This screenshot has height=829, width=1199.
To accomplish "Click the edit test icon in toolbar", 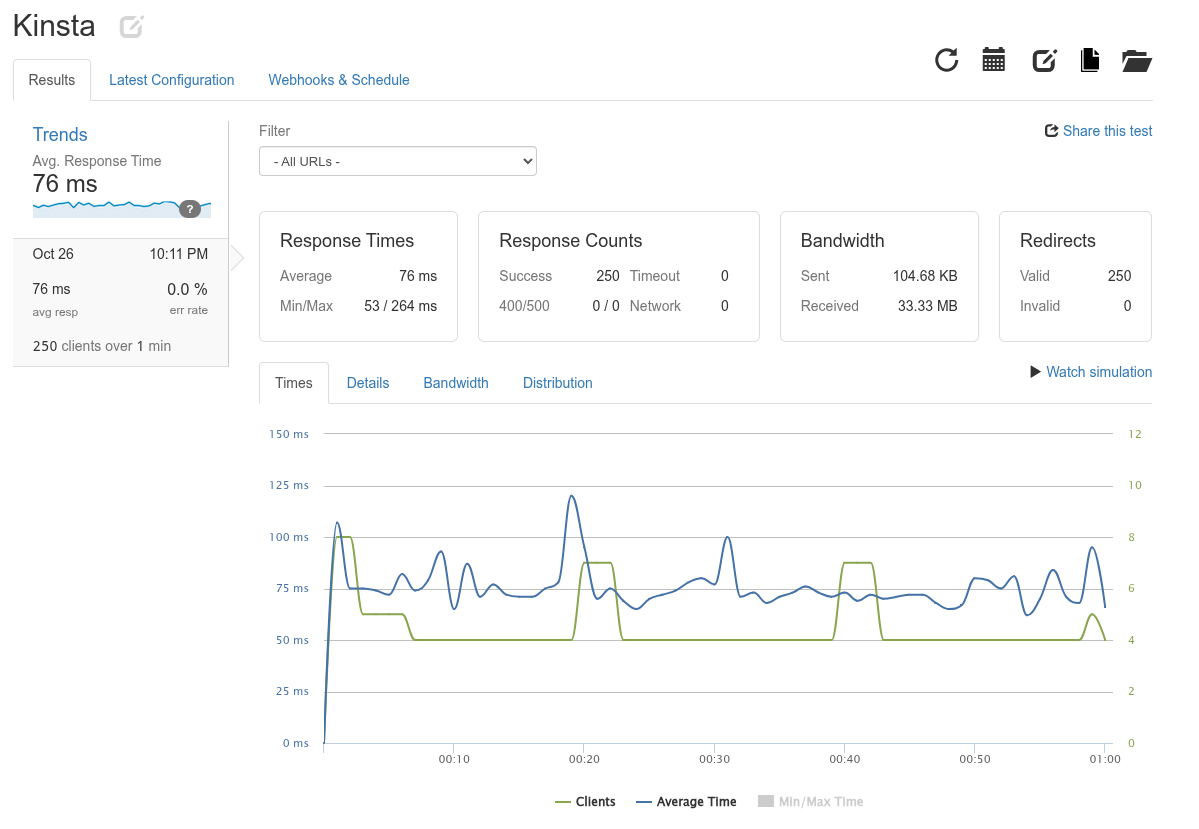I will (1044, 60).
